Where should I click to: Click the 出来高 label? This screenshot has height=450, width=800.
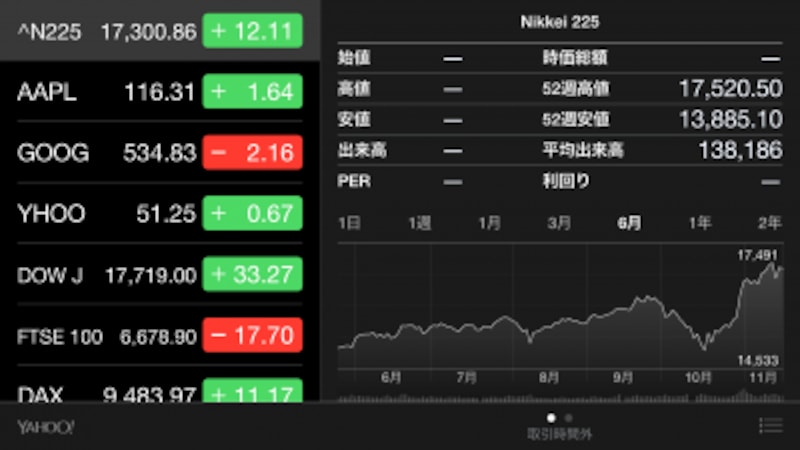[x=362, y=150]
